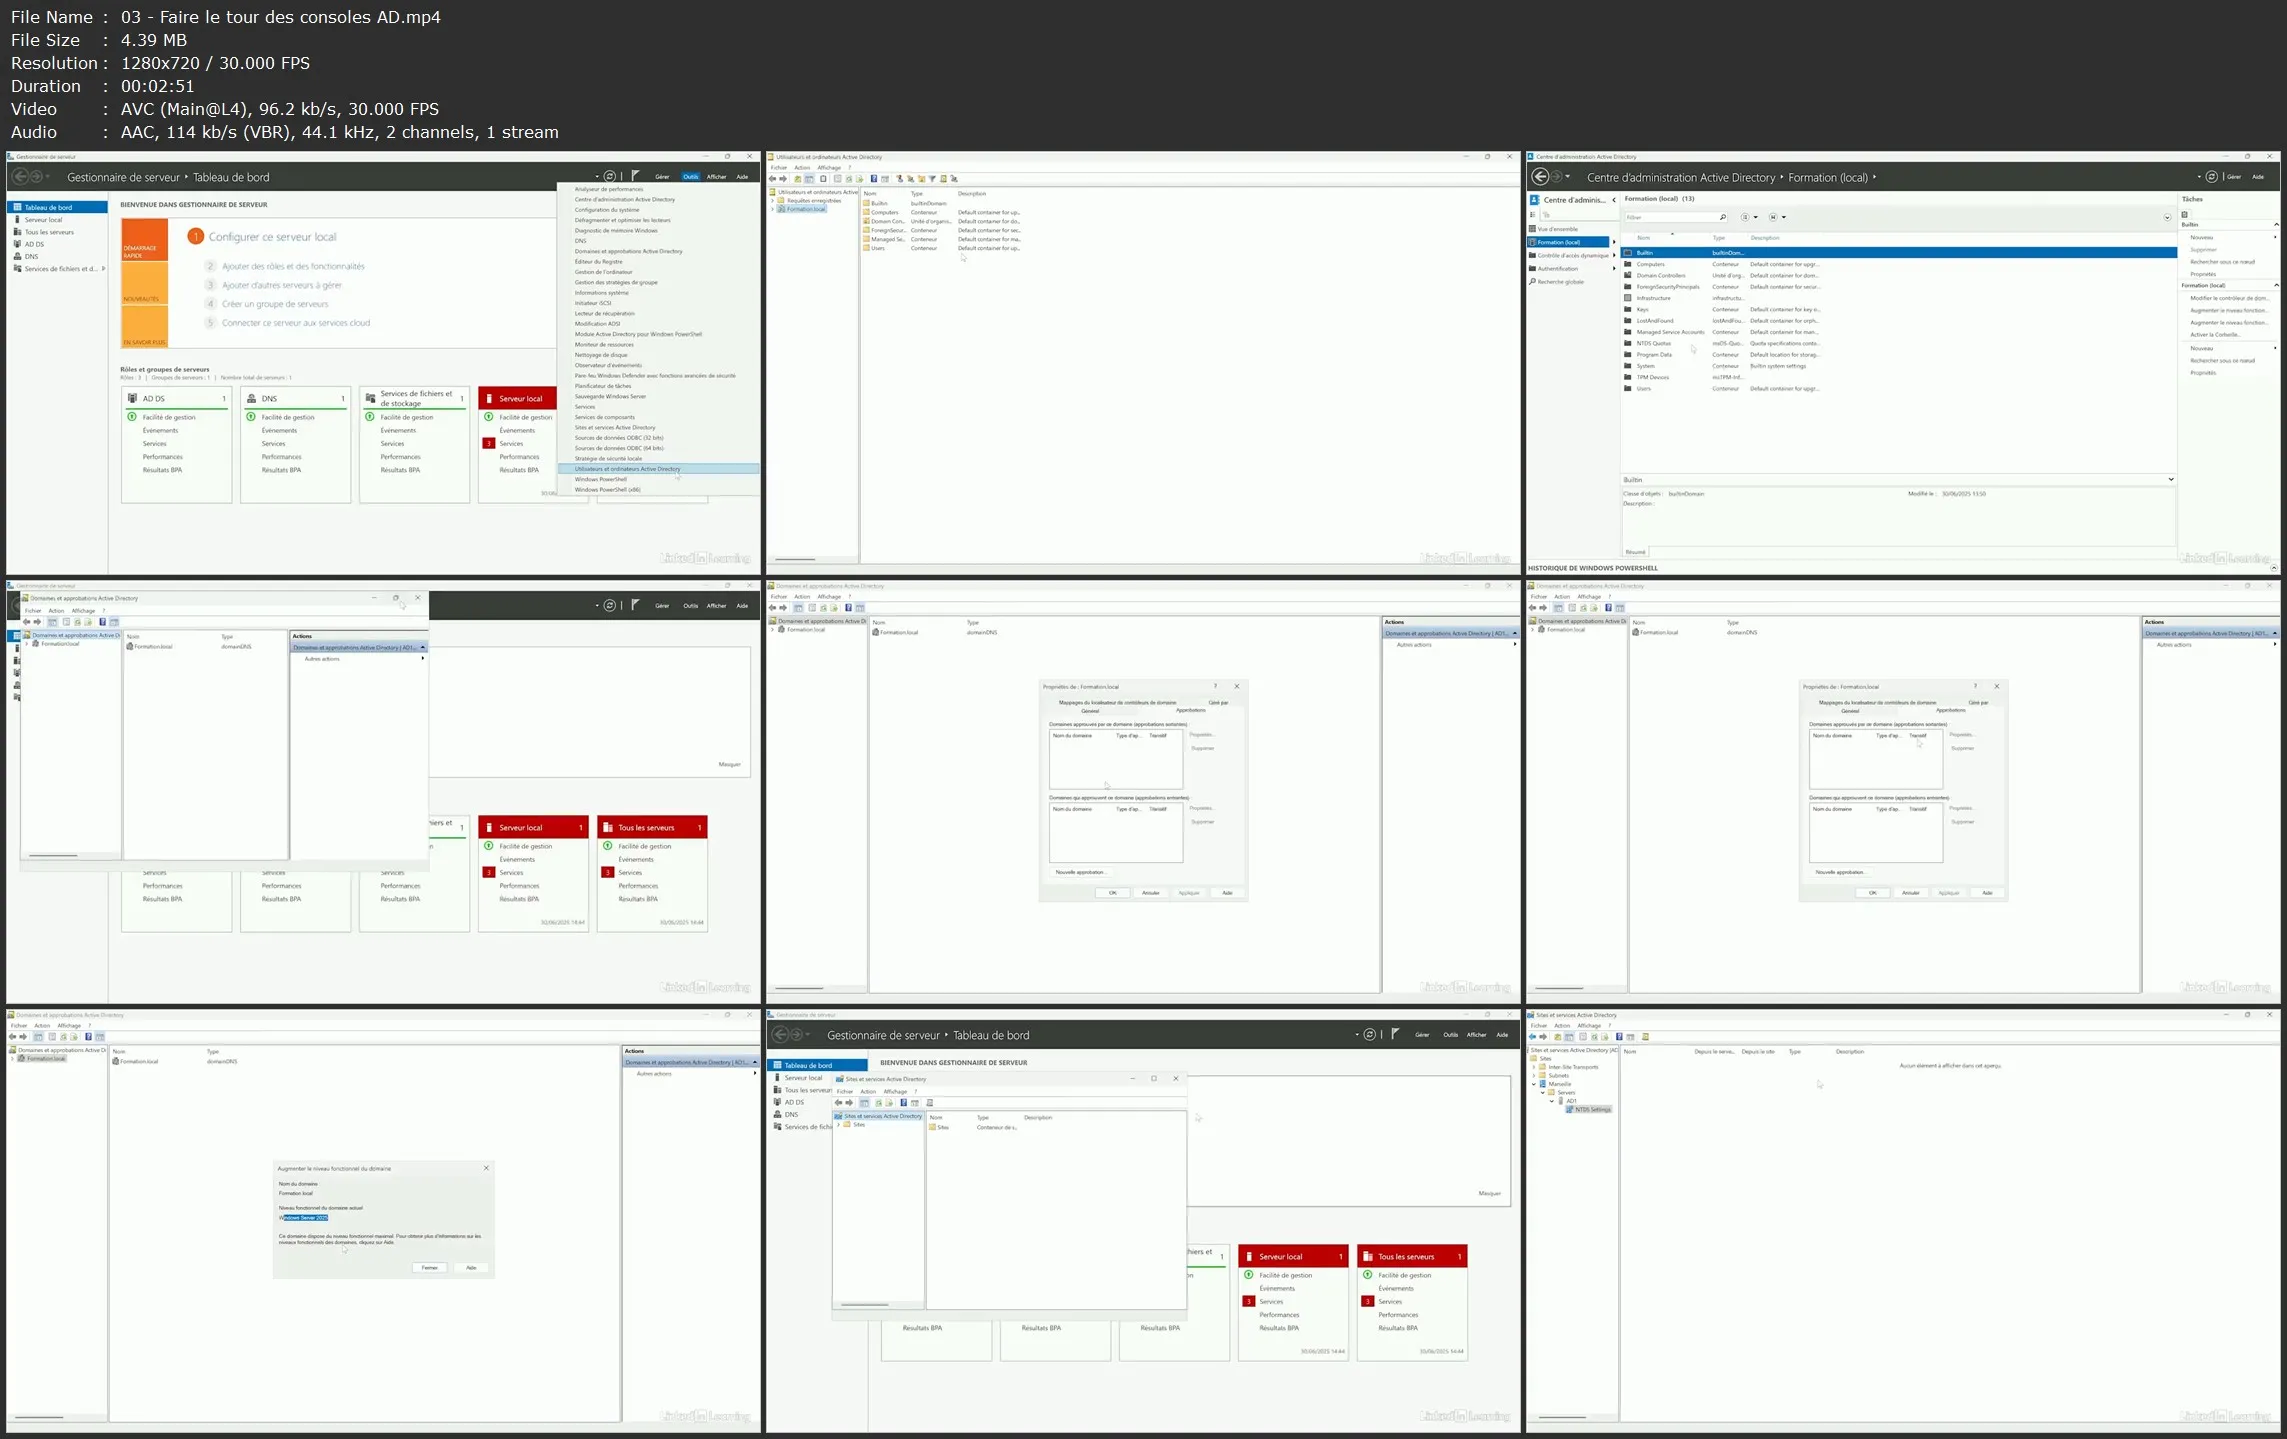The image size is (2287, 1439).
Task: Collapse Builtin preview pane chevron
Action: pyautogui.click(x=2171, y=480)
